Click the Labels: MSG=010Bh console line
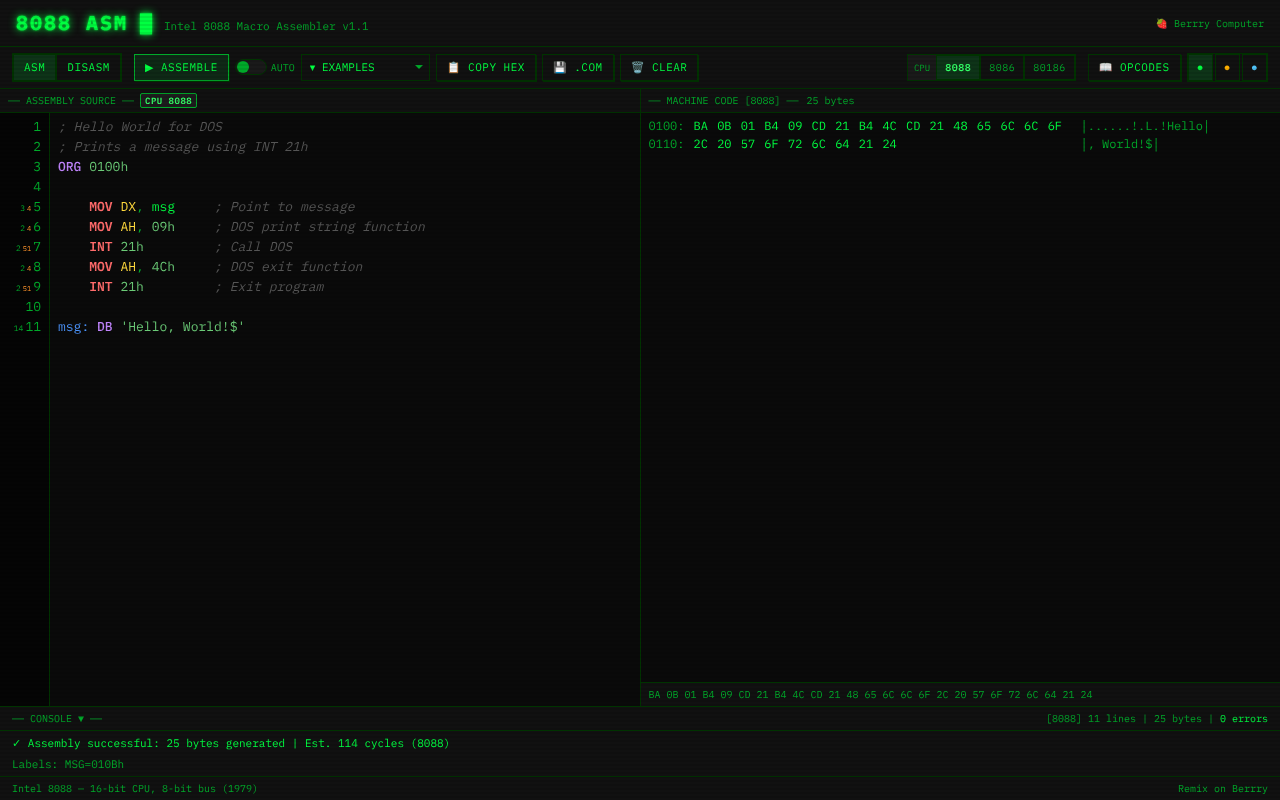 coord(68,765)
